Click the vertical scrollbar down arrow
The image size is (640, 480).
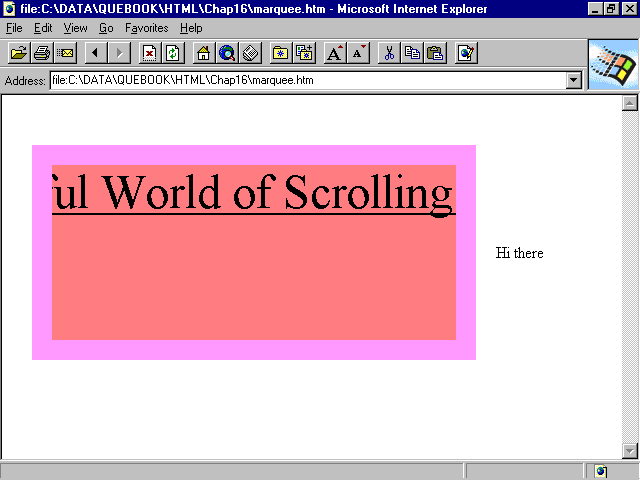click(x=630, y=450)
